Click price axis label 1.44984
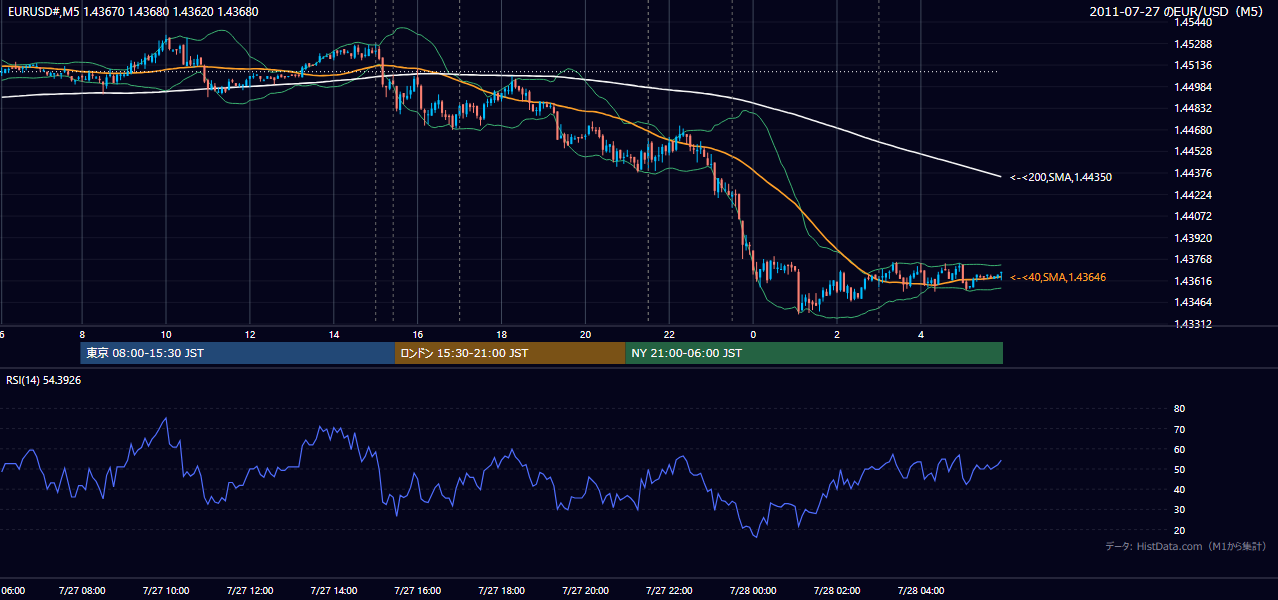 [x=1194, y=87]
